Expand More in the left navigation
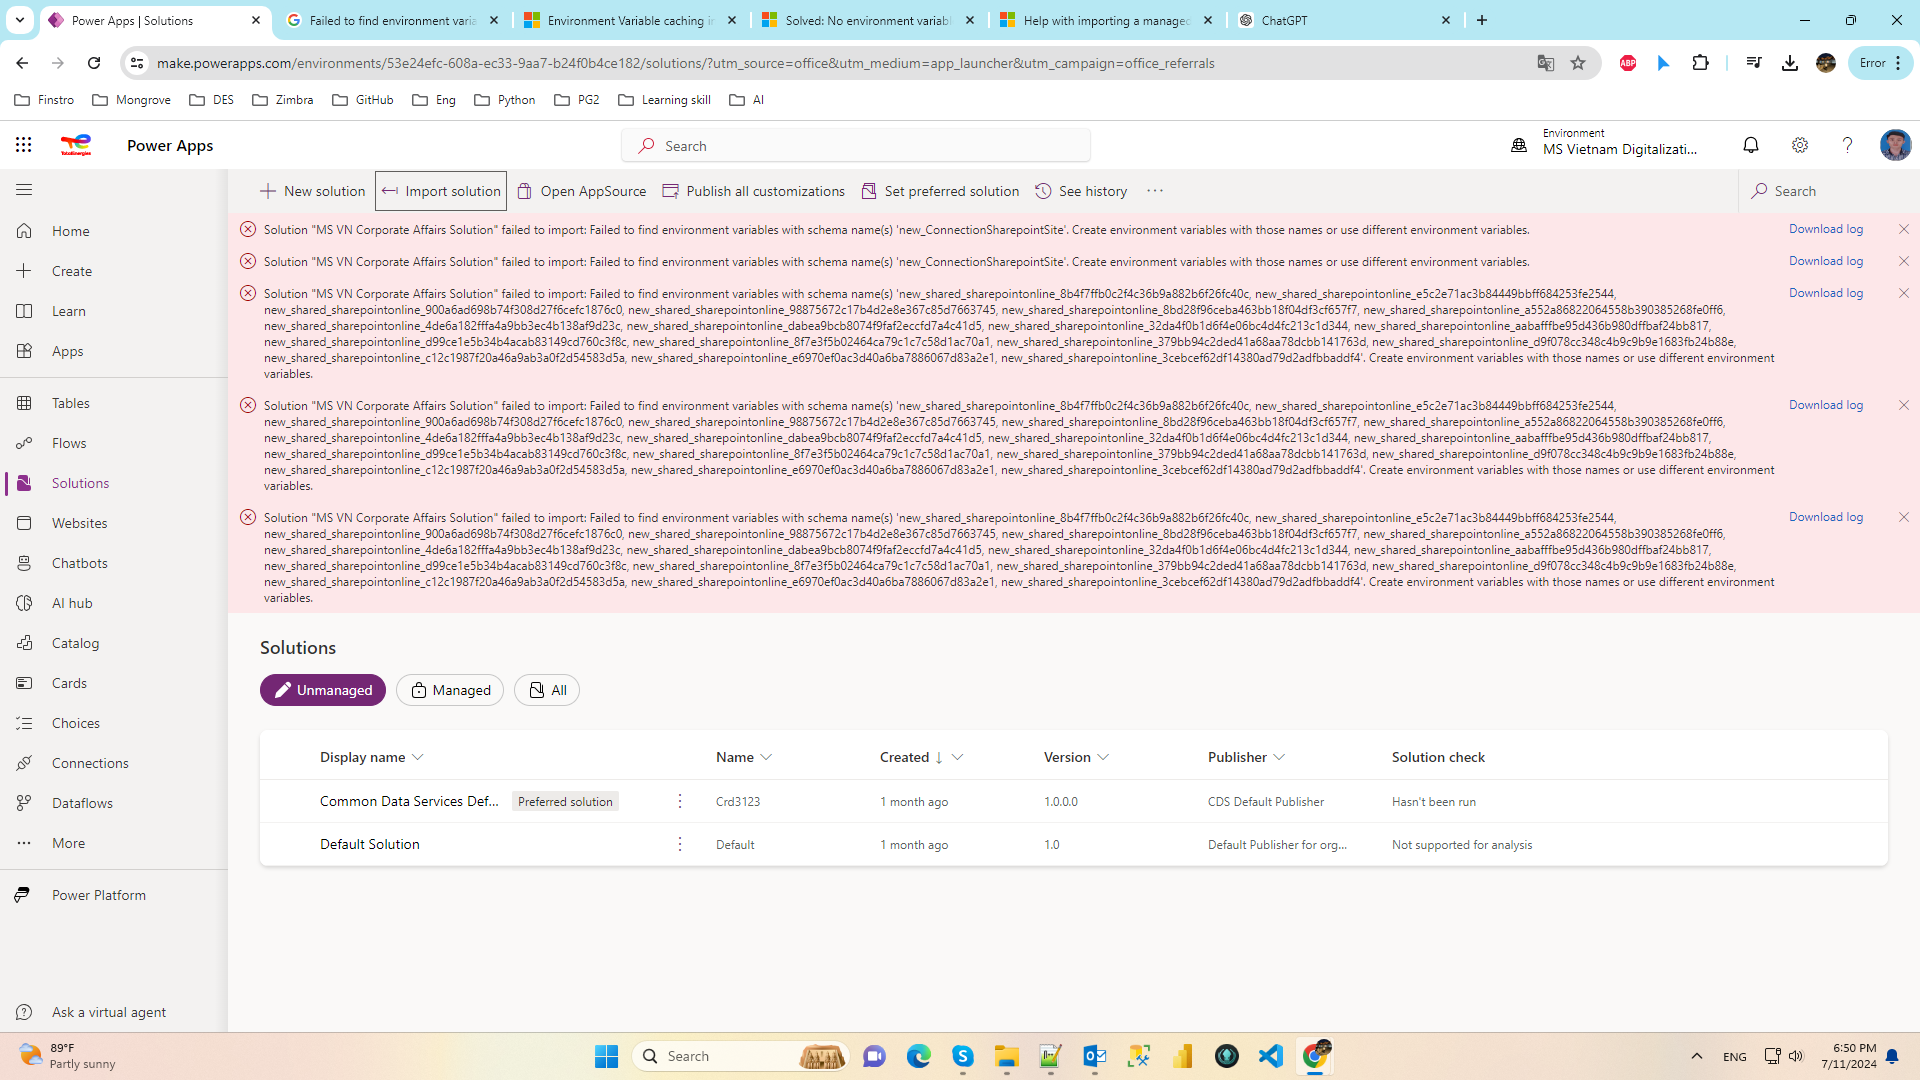Viewport: 1920px width, 1080px height. point(114,843)
